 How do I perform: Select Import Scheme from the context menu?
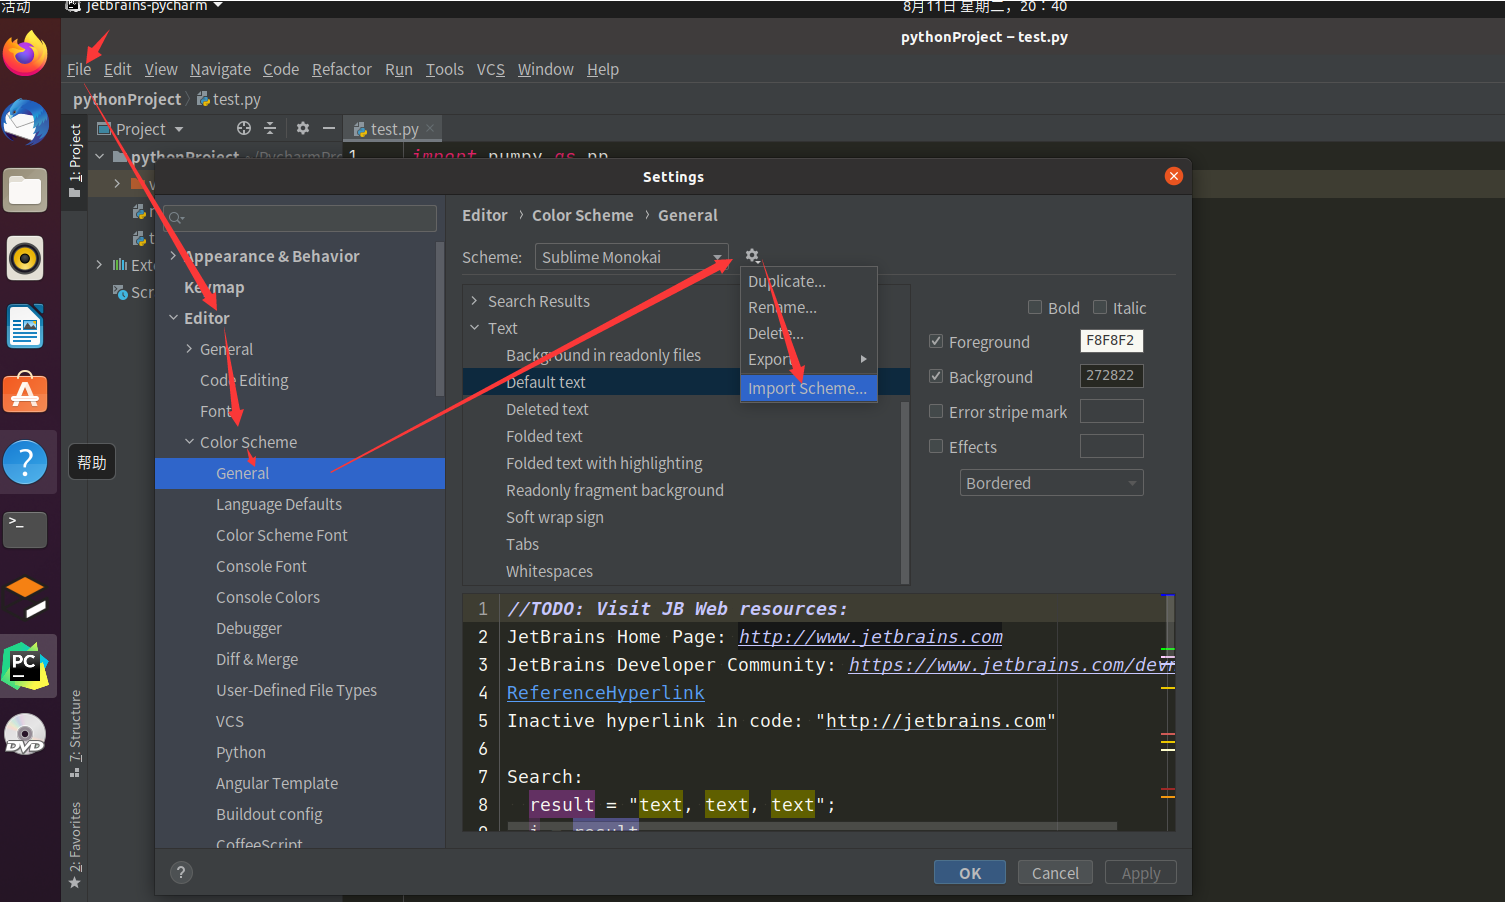coord(808,388)
